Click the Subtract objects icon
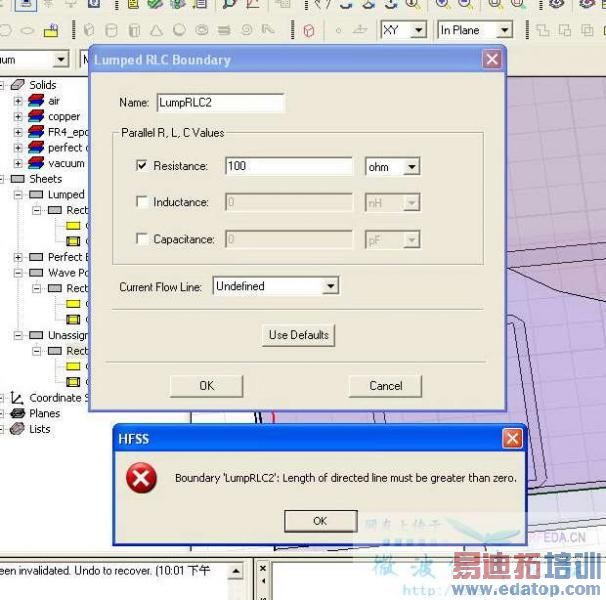 click(x=565, y=30)
